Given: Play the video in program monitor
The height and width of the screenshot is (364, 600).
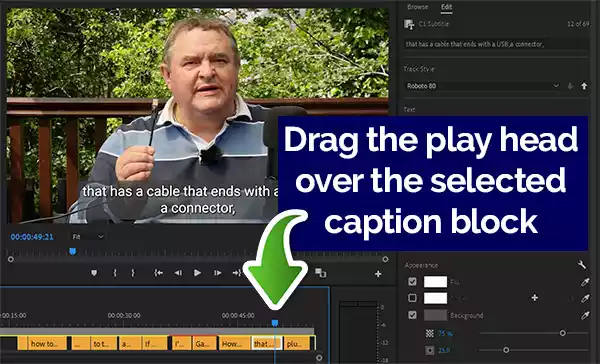Looking at the screenshot, I should coord(197,273).
